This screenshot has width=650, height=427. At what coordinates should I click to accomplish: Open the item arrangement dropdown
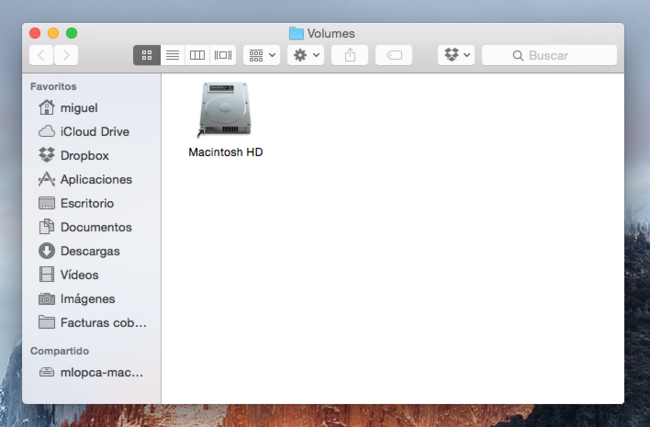pyautogui.click(x=262, y=55)
